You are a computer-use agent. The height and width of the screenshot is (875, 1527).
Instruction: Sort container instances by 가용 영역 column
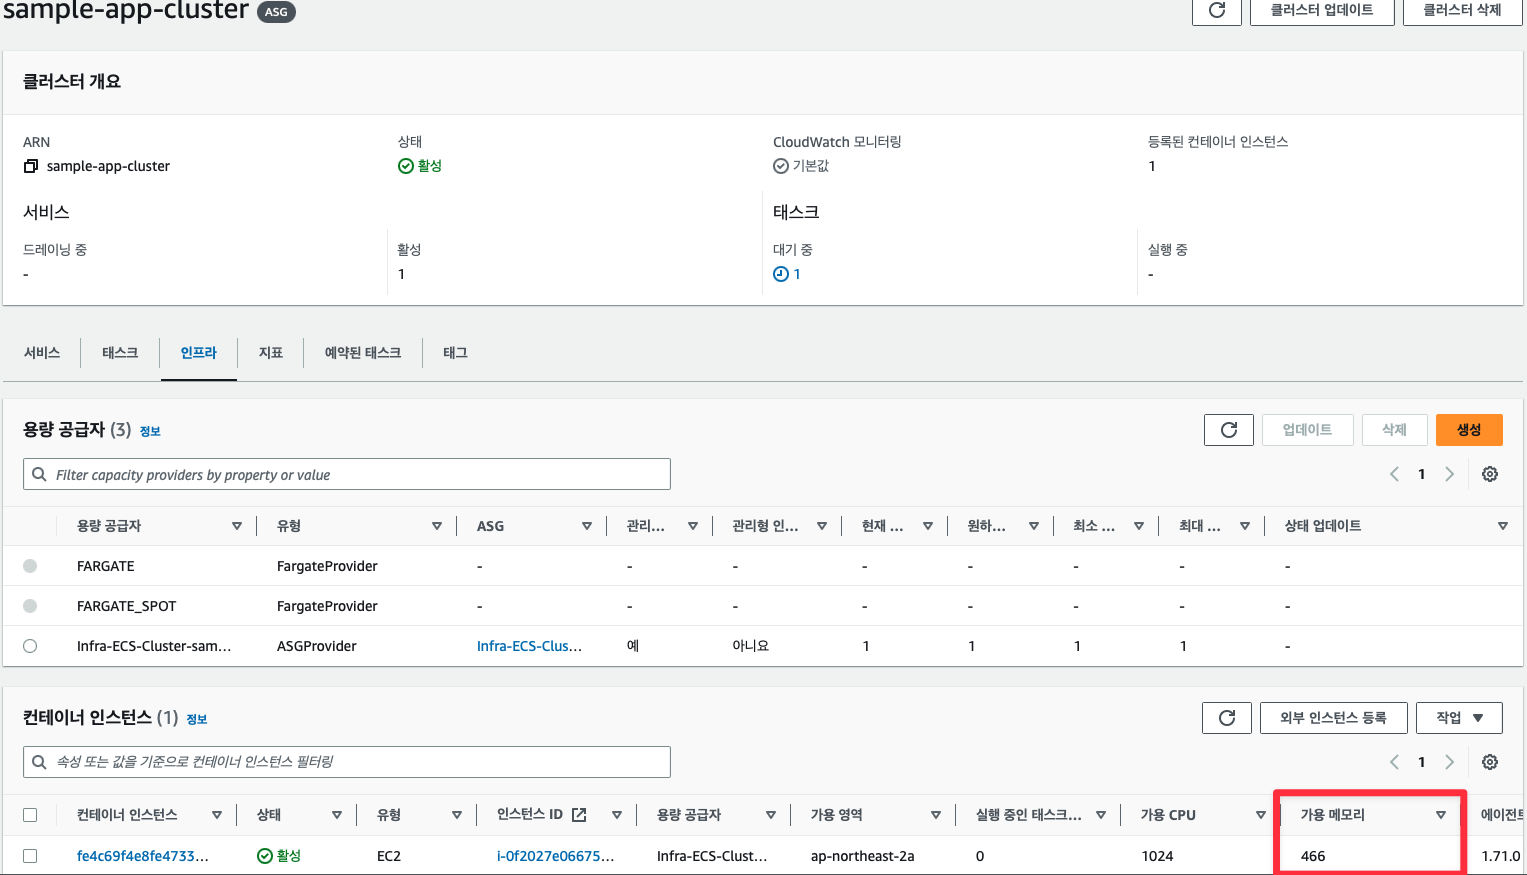click(936, 815)
